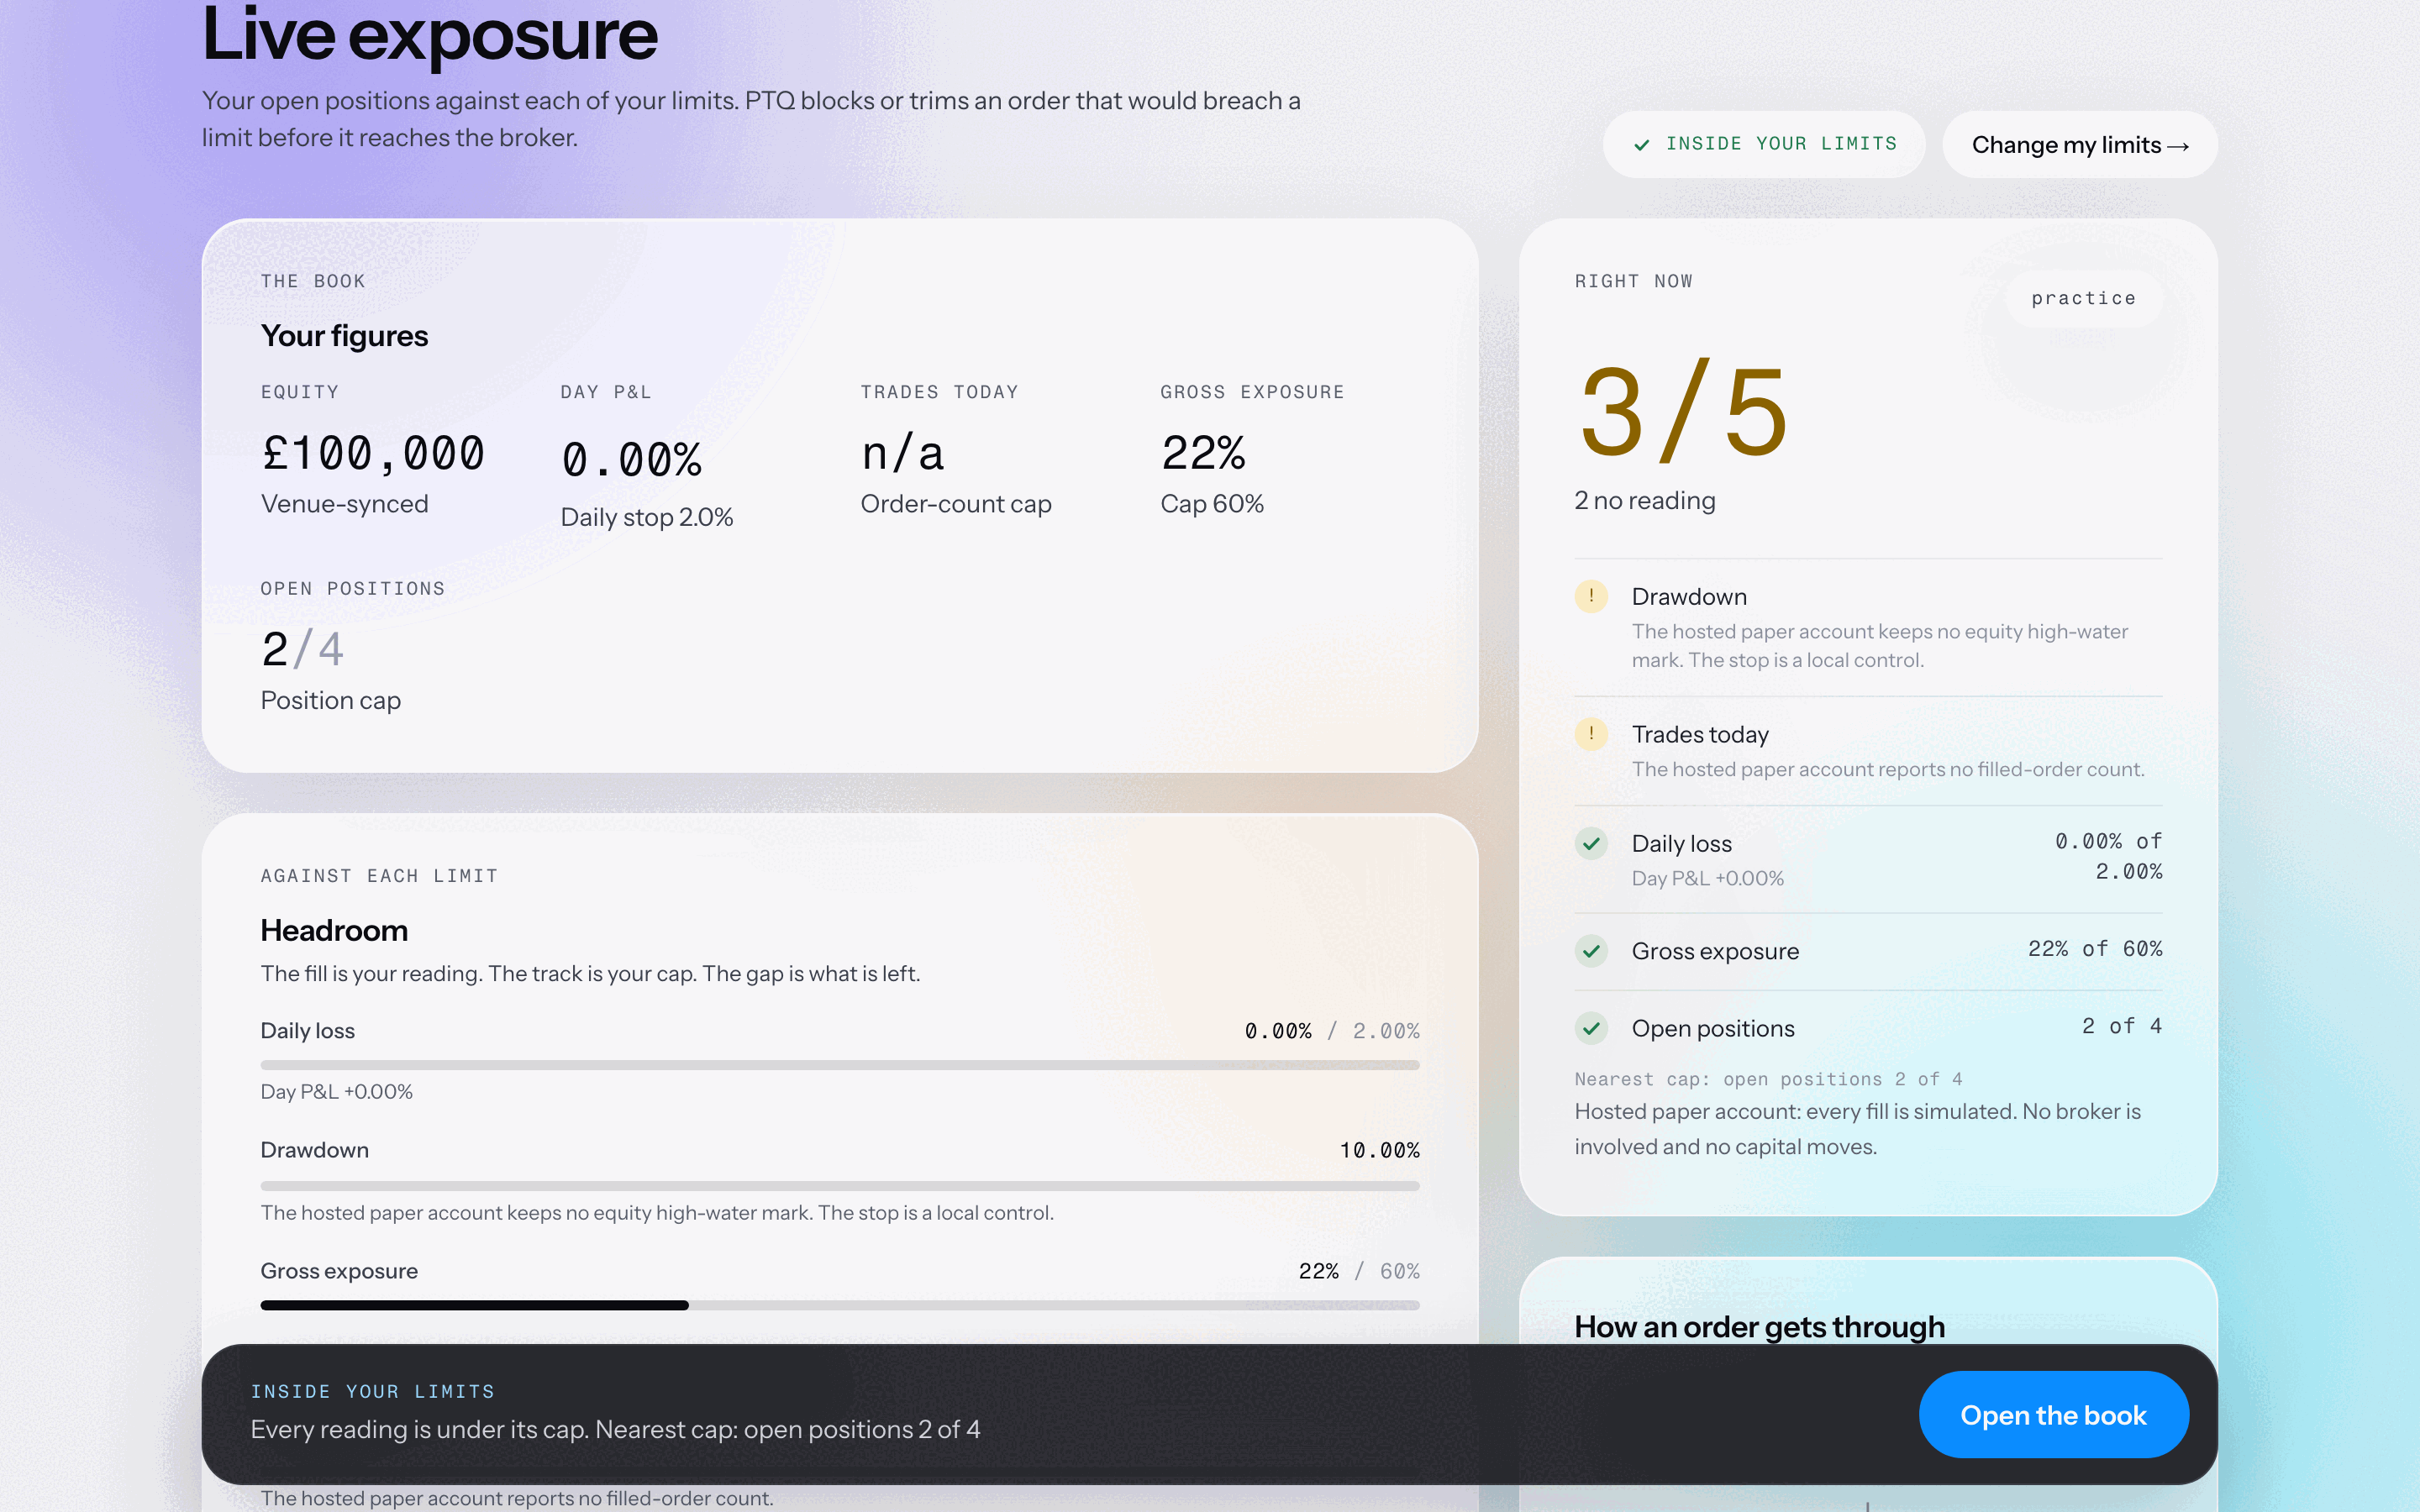Select the Nearest cap: open positions 2 of 4 line

tap(1768, 1079)
